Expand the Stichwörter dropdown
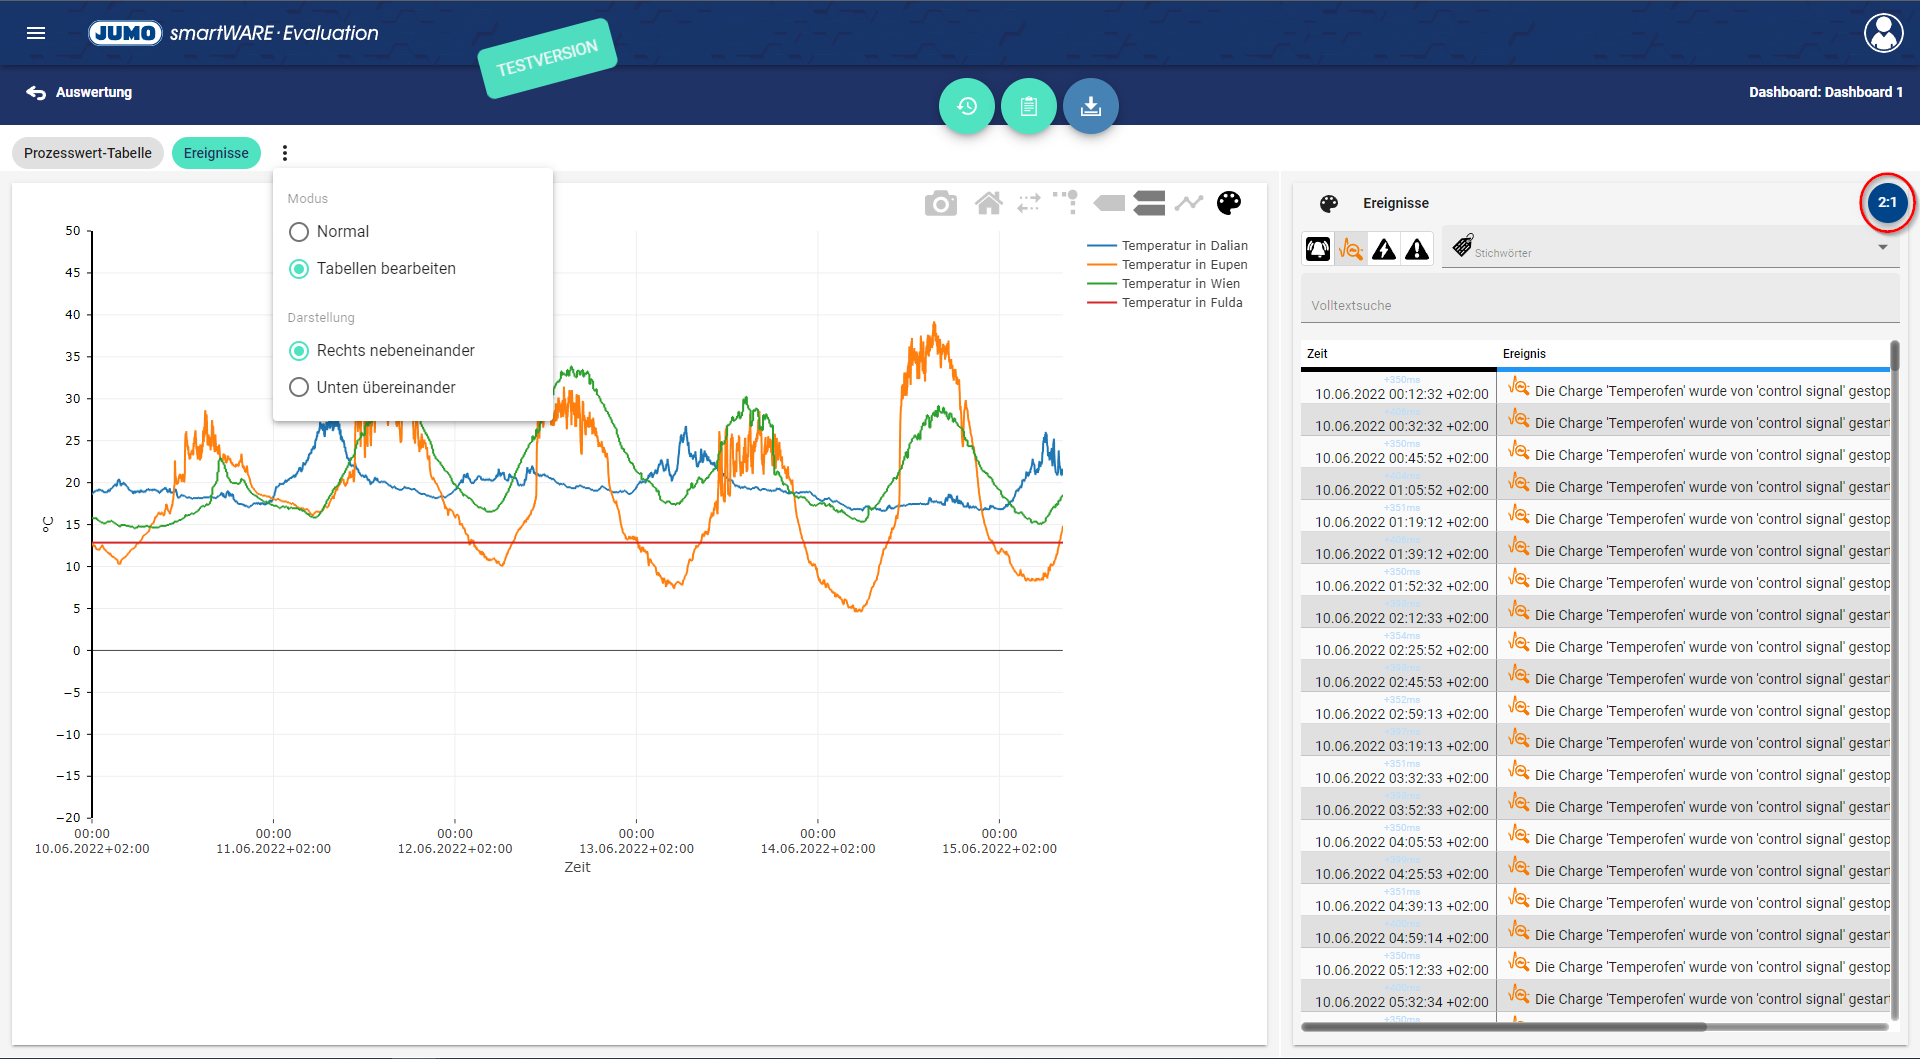1920x1059 pixels. [x=1882, y=248]
